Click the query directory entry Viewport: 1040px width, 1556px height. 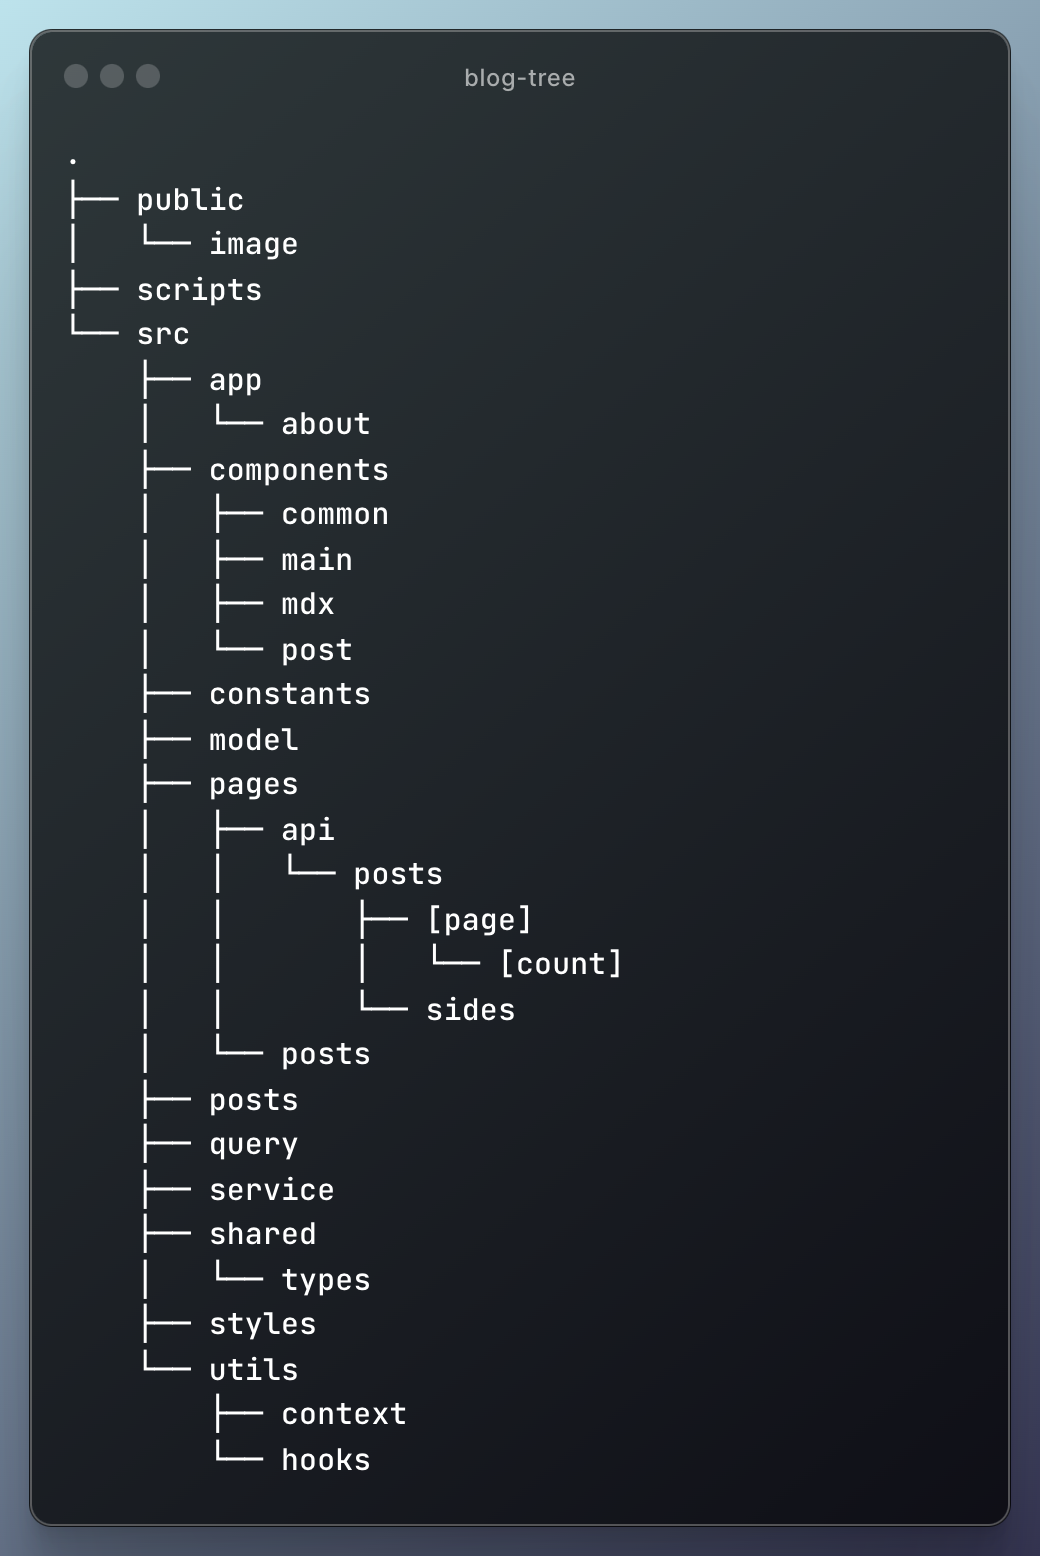coord(253,1145)
